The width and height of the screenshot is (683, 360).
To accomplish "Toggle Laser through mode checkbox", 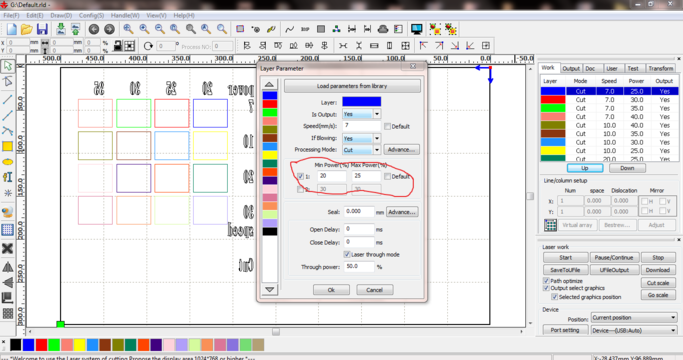I will click(347, 254).
